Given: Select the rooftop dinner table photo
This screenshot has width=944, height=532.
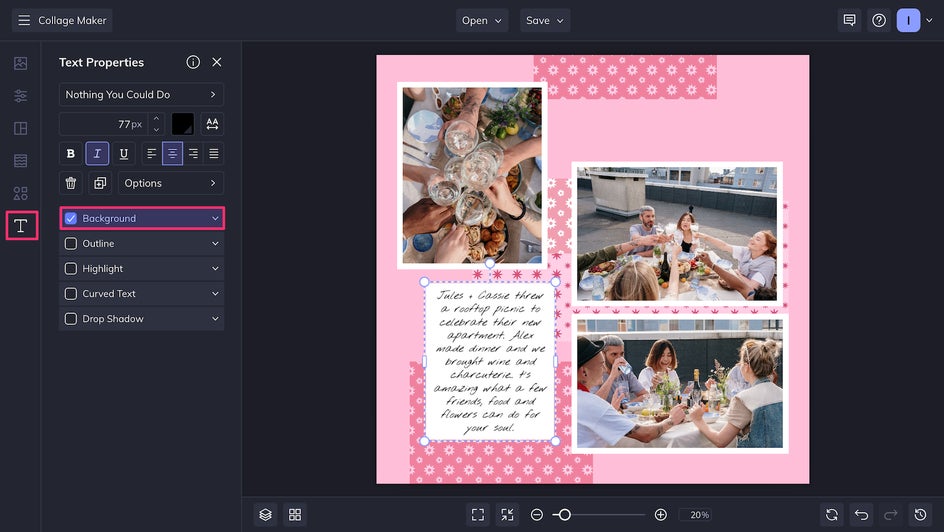Looking at the screenshot, I should (680, 384).
